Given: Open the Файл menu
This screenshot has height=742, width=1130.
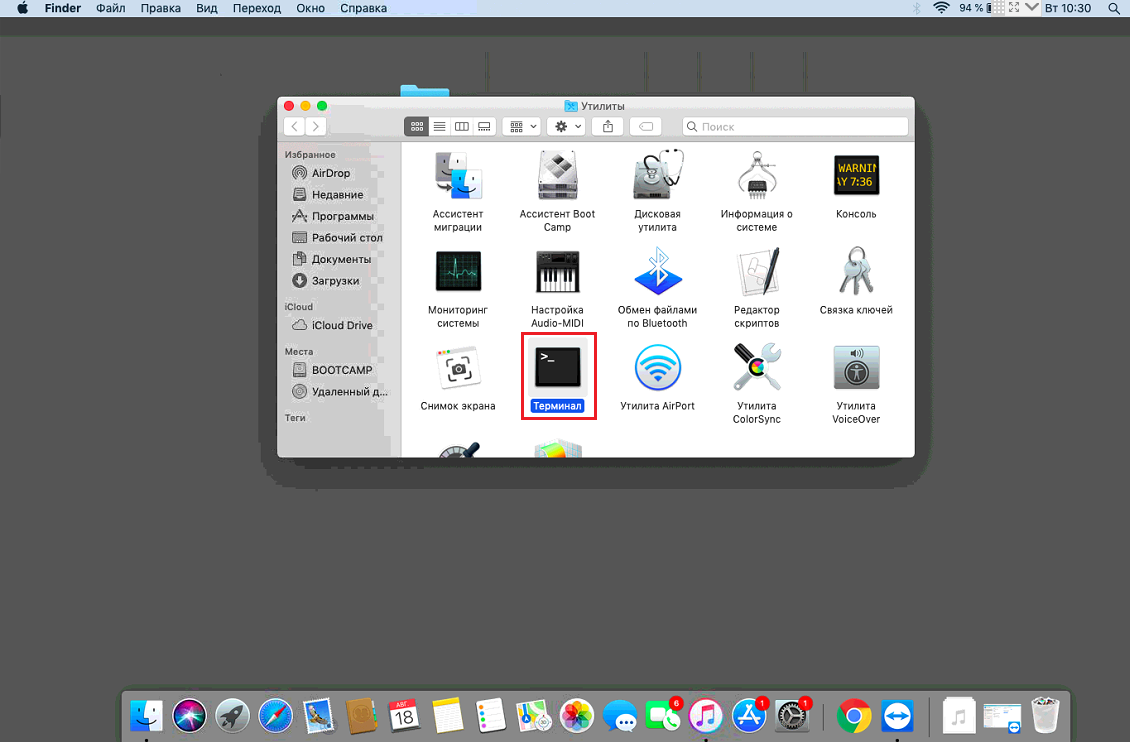Looking at the screenshot, I should click(110, 8).
